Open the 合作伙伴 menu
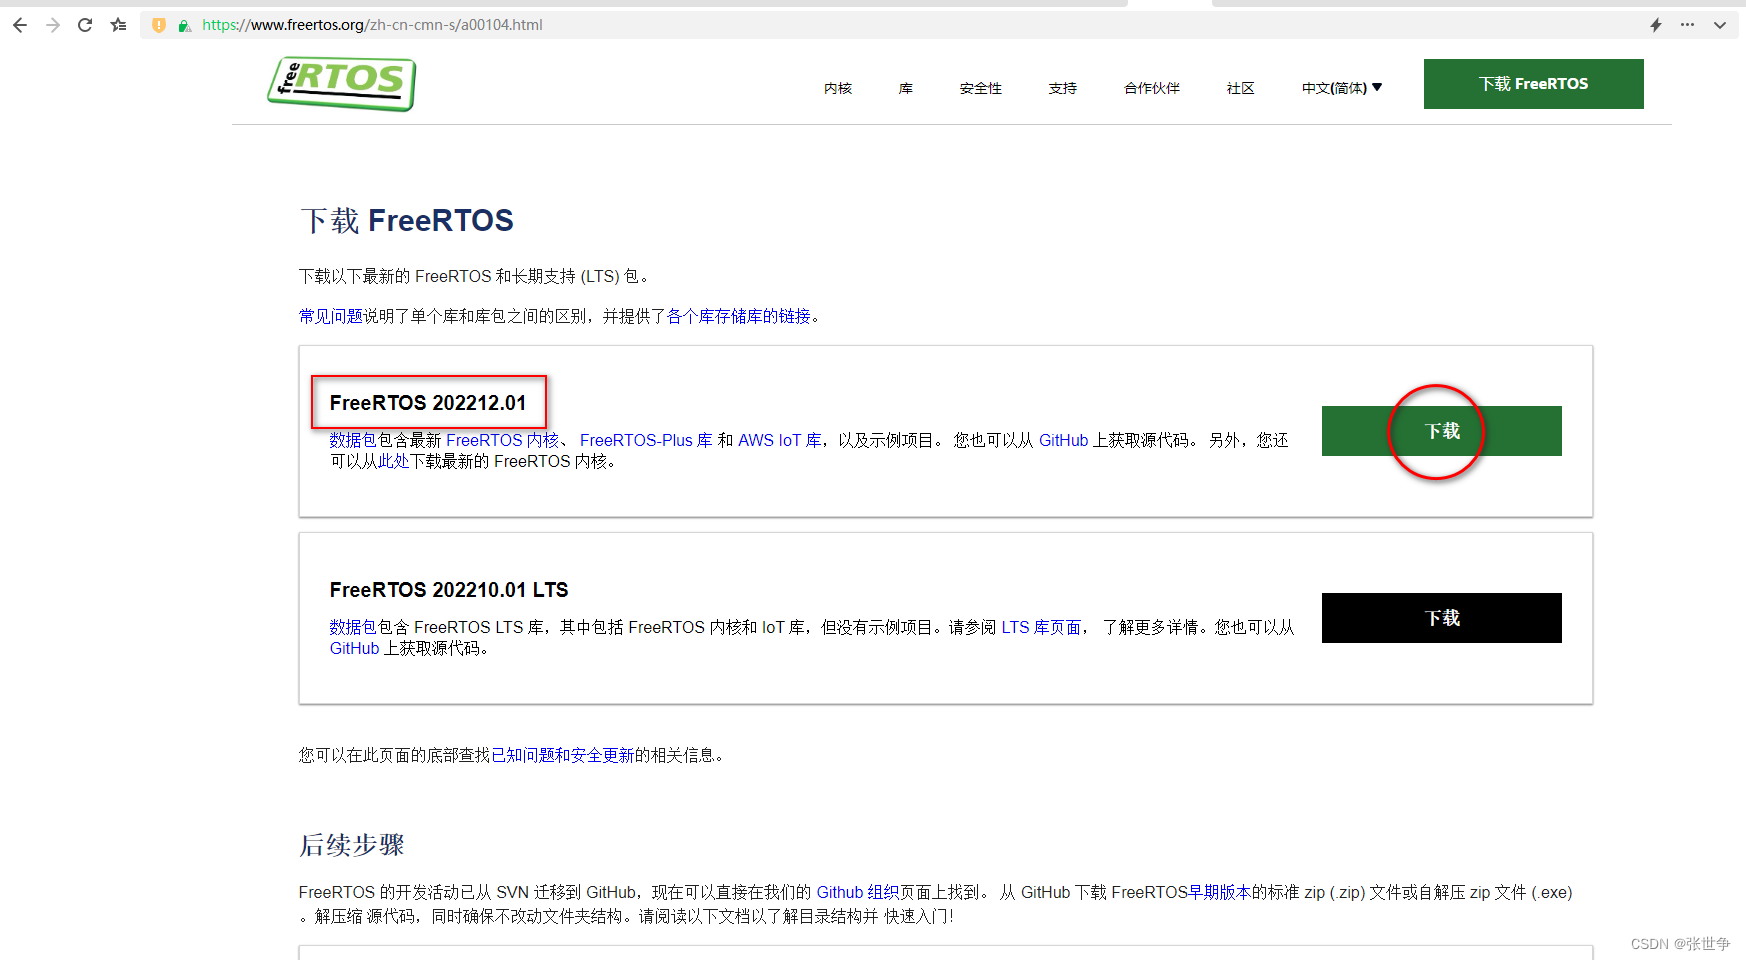 [x=1152, y=88]
